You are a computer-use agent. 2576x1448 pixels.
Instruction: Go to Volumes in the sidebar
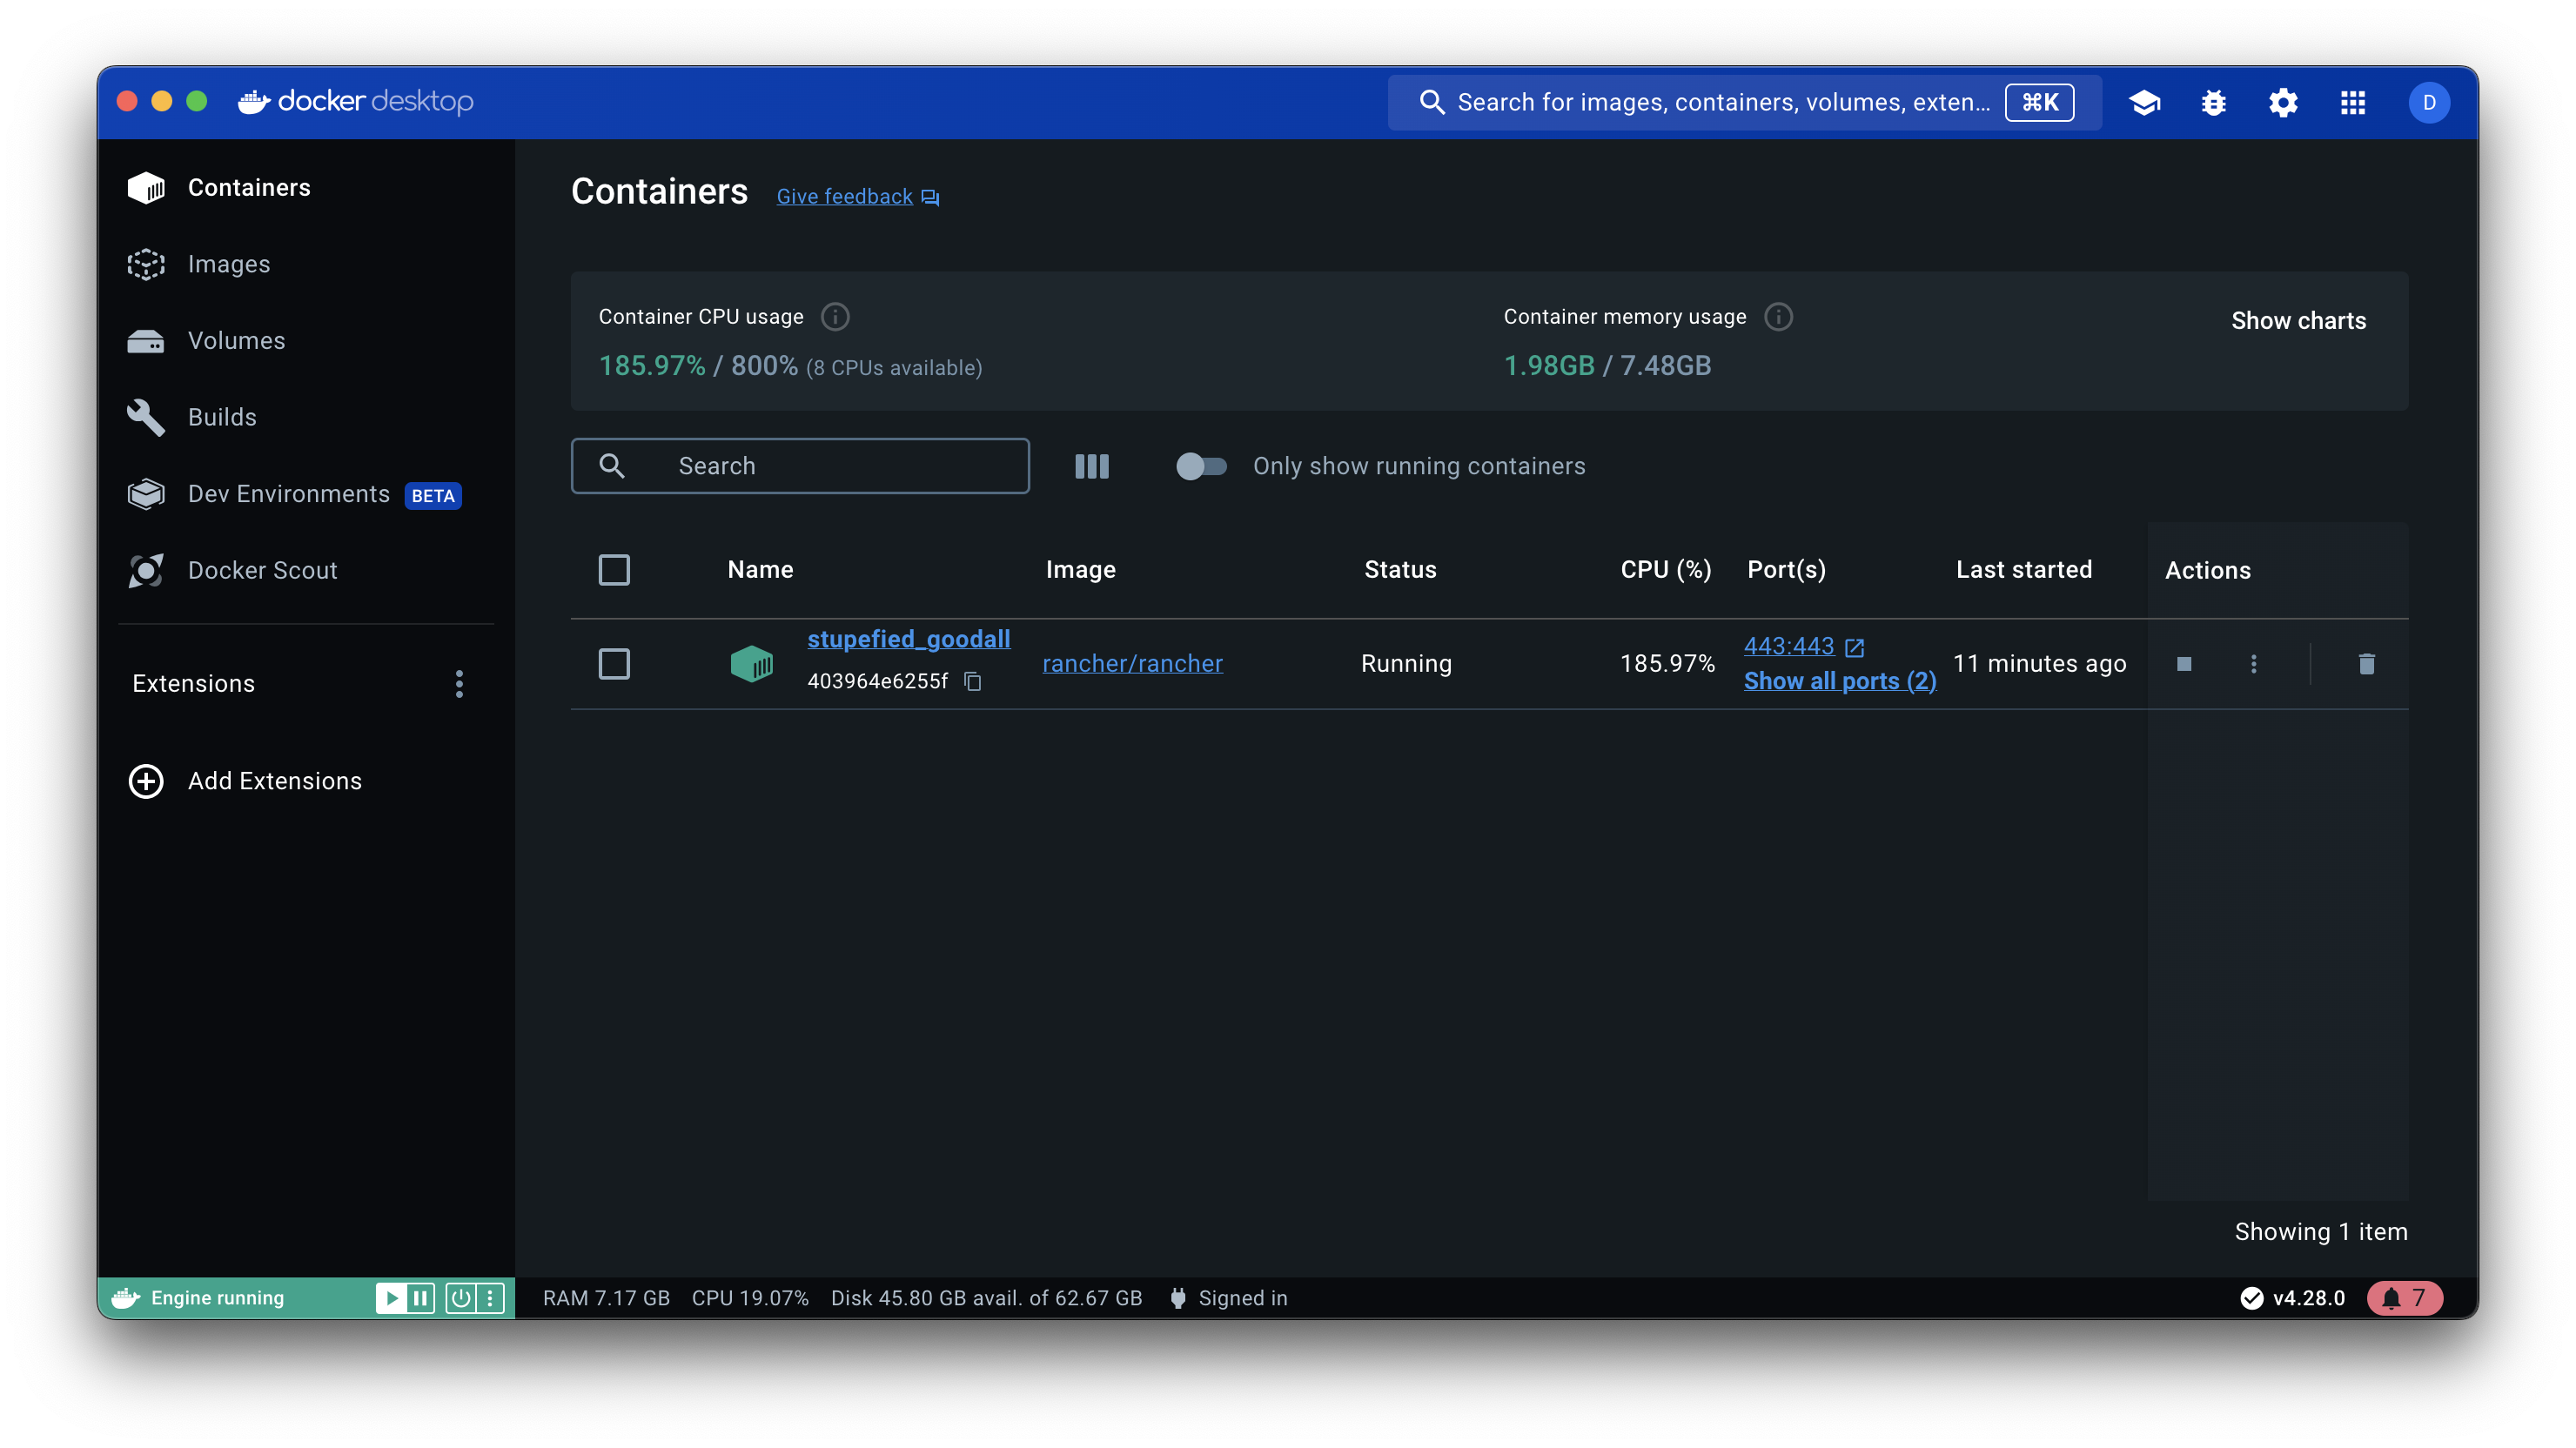[236, 341]
